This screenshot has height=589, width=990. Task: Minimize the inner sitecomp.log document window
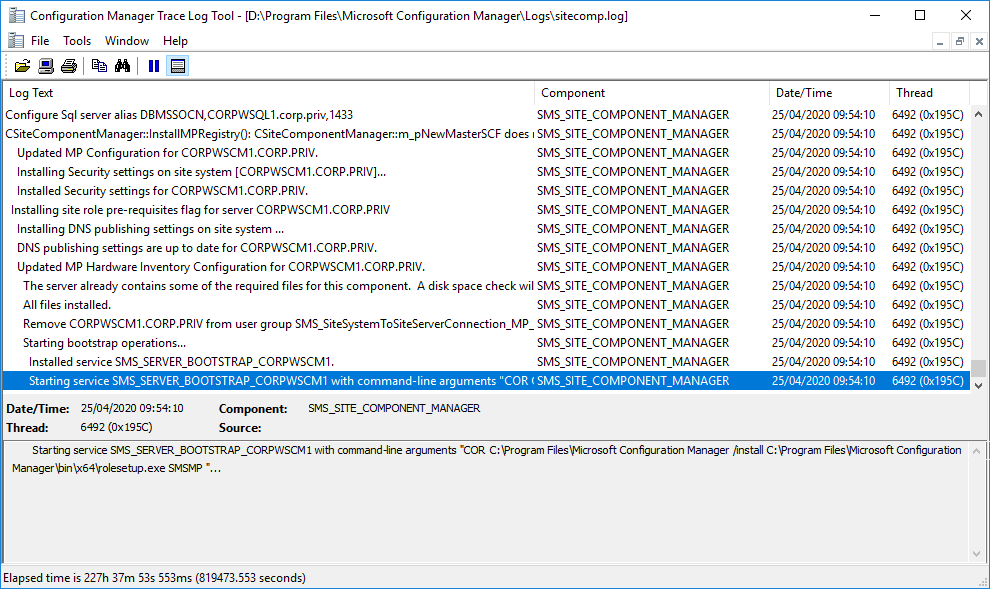(941, 41)
